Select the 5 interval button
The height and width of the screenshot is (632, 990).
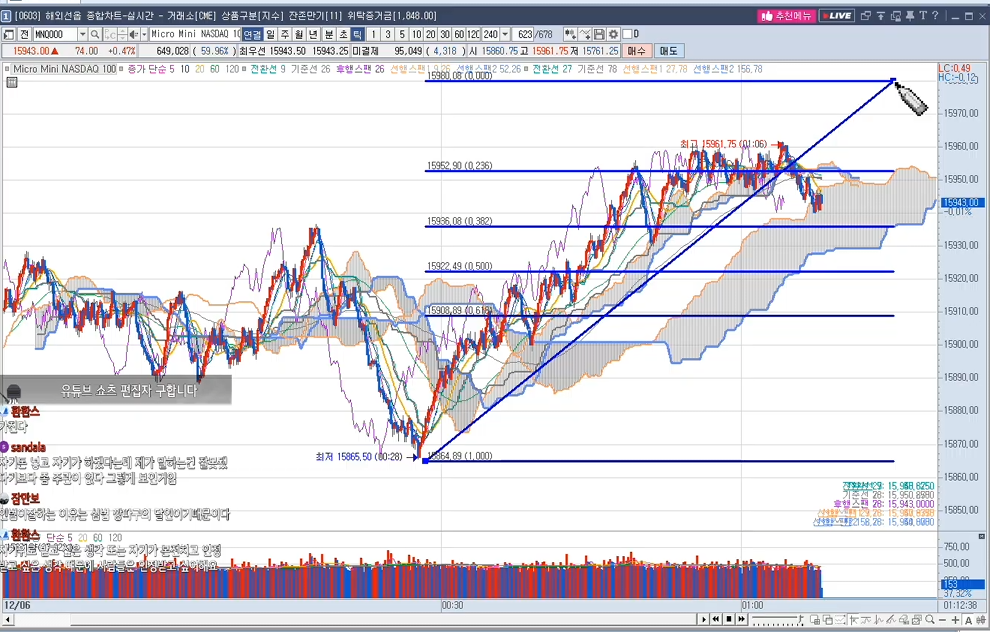[402, 34]
